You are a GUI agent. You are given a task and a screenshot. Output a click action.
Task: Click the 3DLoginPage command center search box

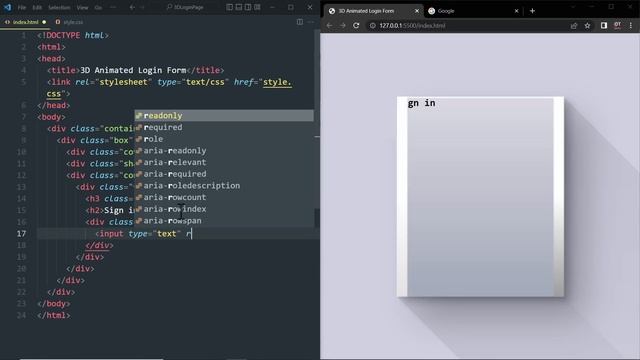click(x=186, y=7)
